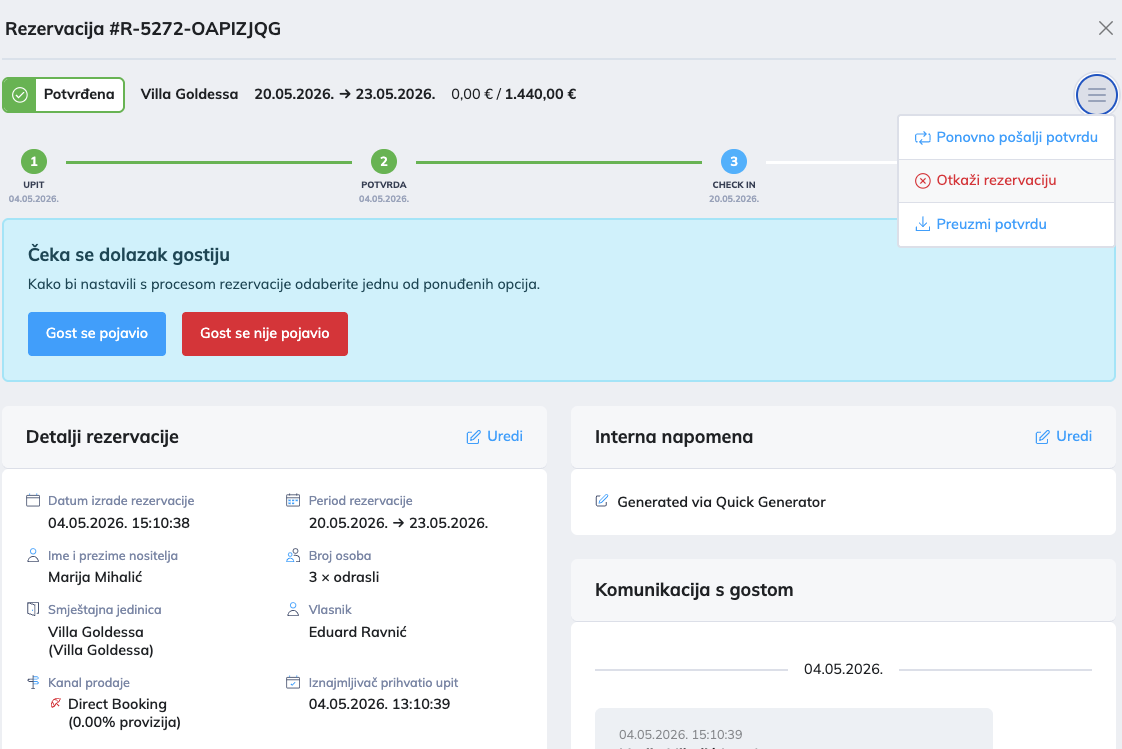Screen dimensions: 1122x749
Task: Choose Otkaži rezervaciju from the menu
Action: (1006, 180)
